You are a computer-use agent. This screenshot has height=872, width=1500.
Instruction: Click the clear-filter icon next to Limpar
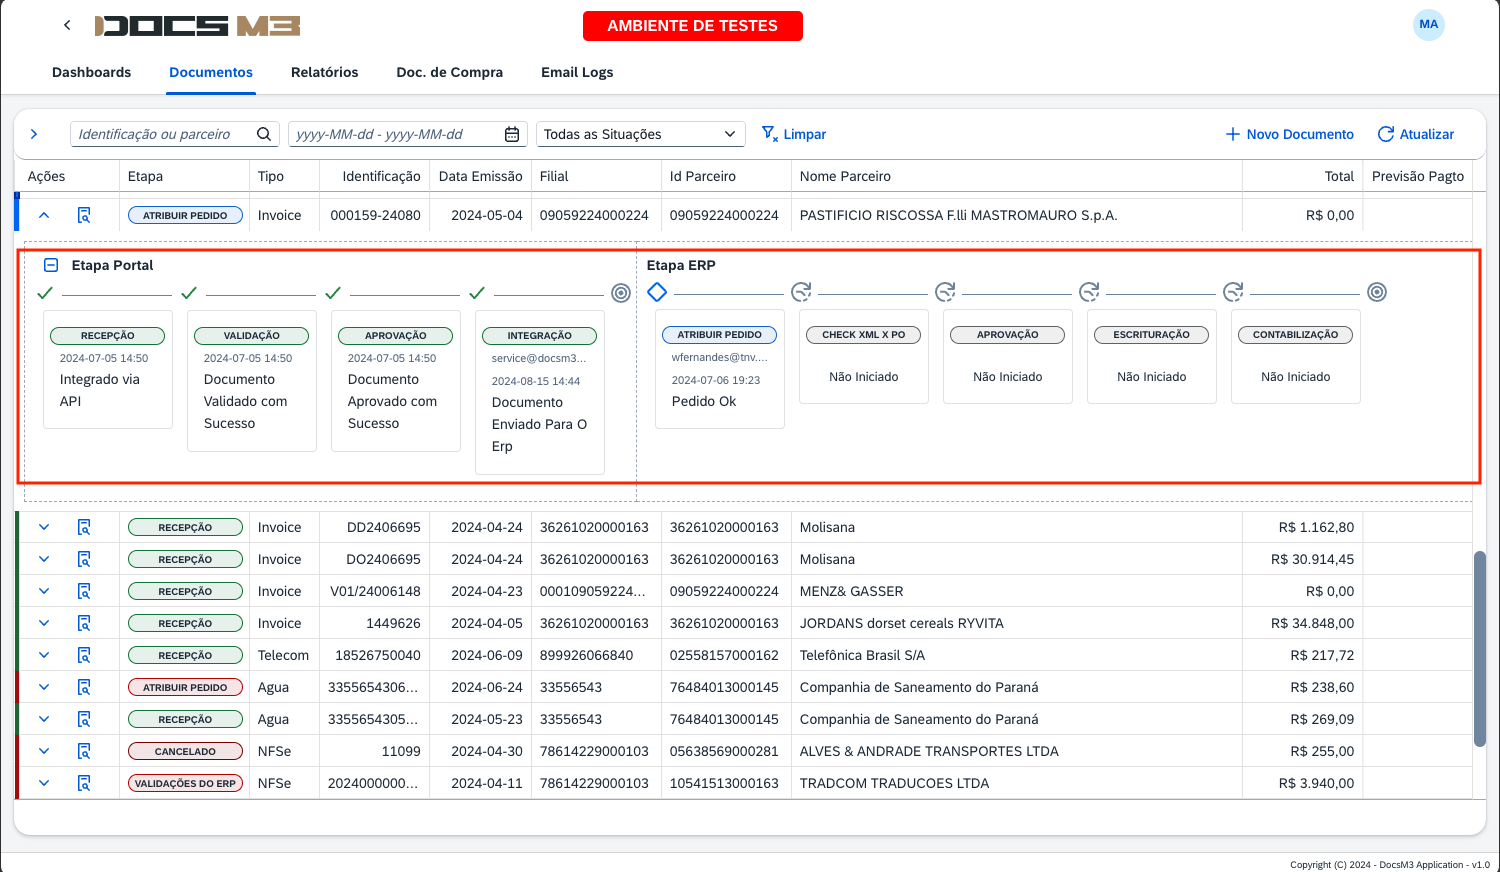pos(768,133)
